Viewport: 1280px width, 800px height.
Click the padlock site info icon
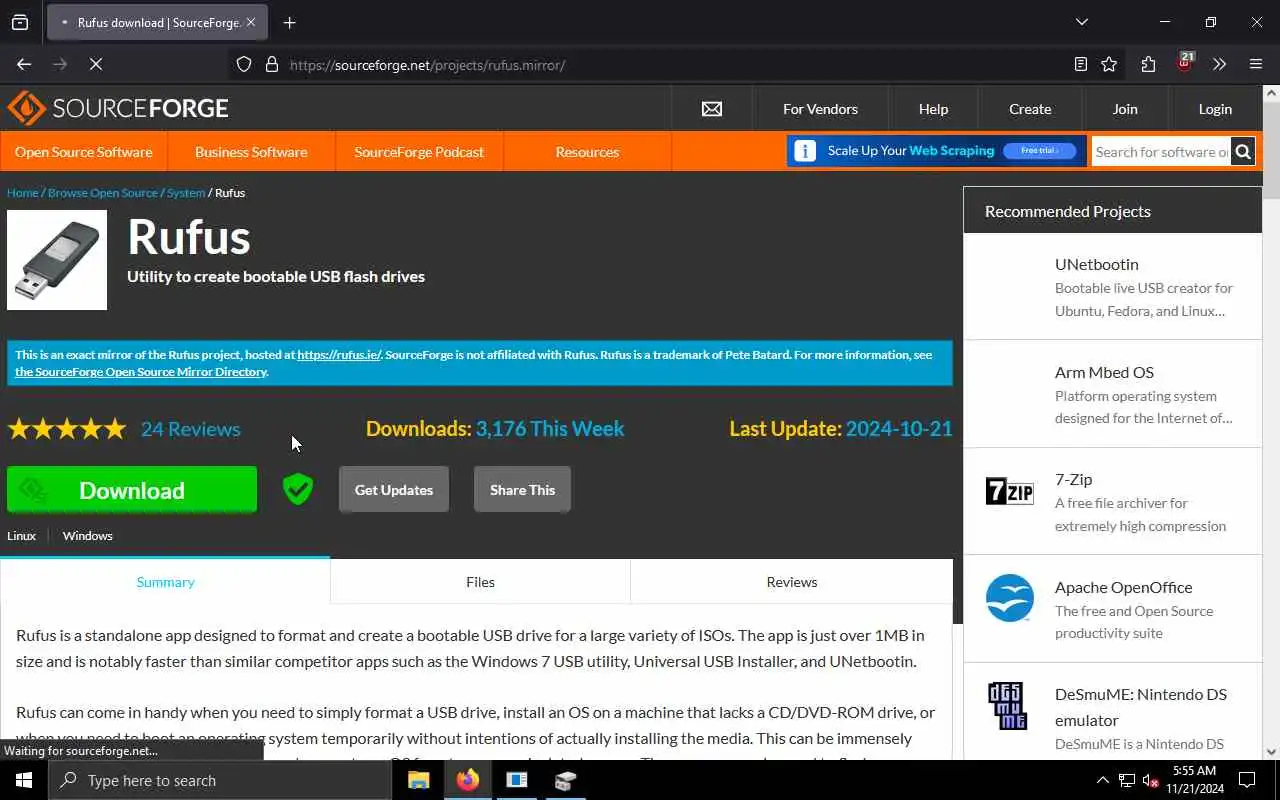click(x=271, y=64)
